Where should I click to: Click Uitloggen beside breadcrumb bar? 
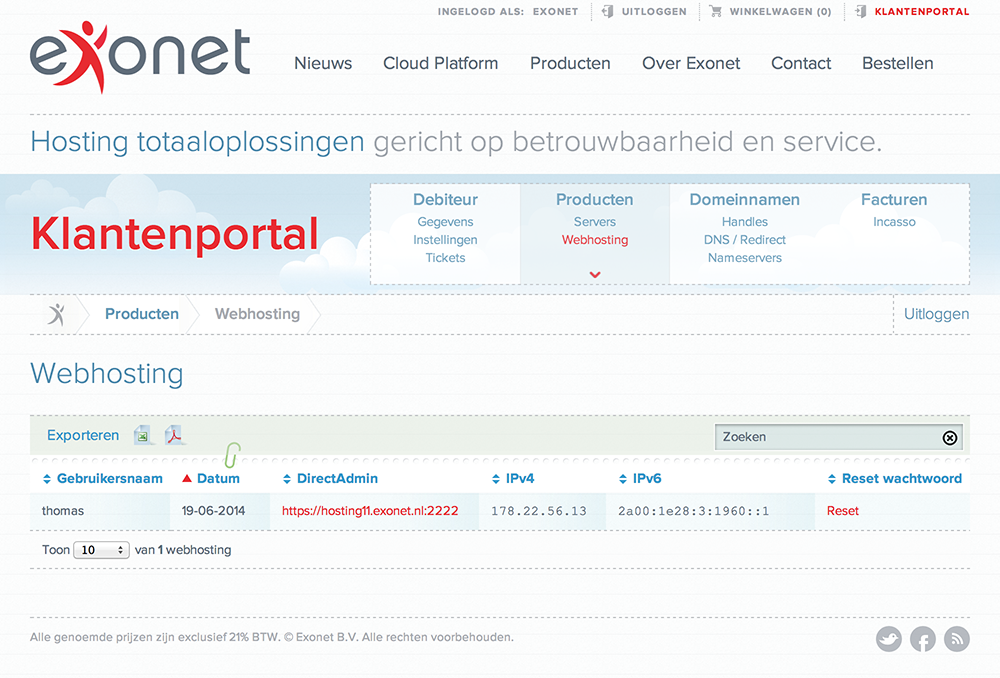tap(936, 314)
